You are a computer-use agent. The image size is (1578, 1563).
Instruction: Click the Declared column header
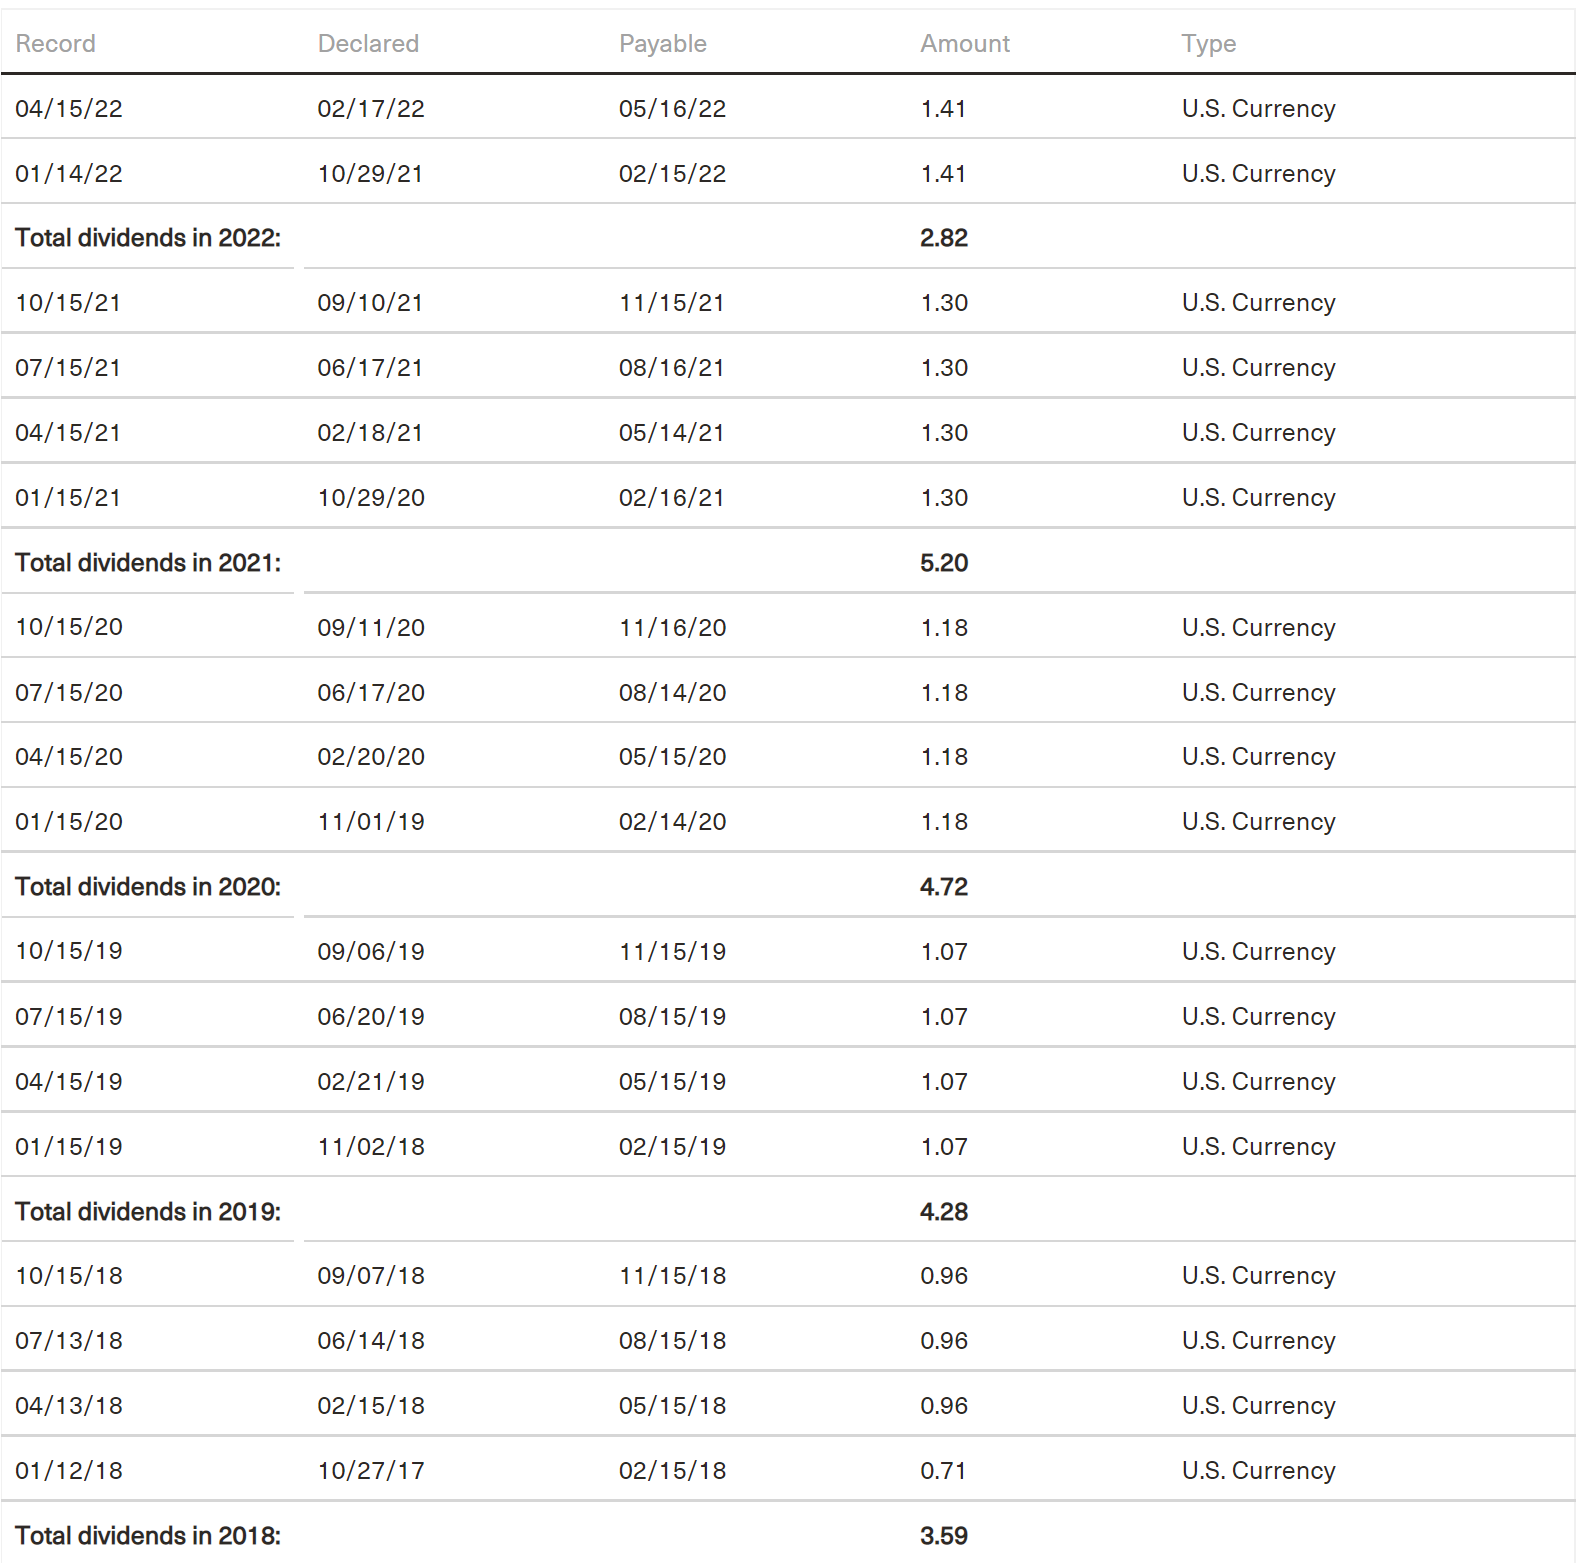click(x=368, y=44)
